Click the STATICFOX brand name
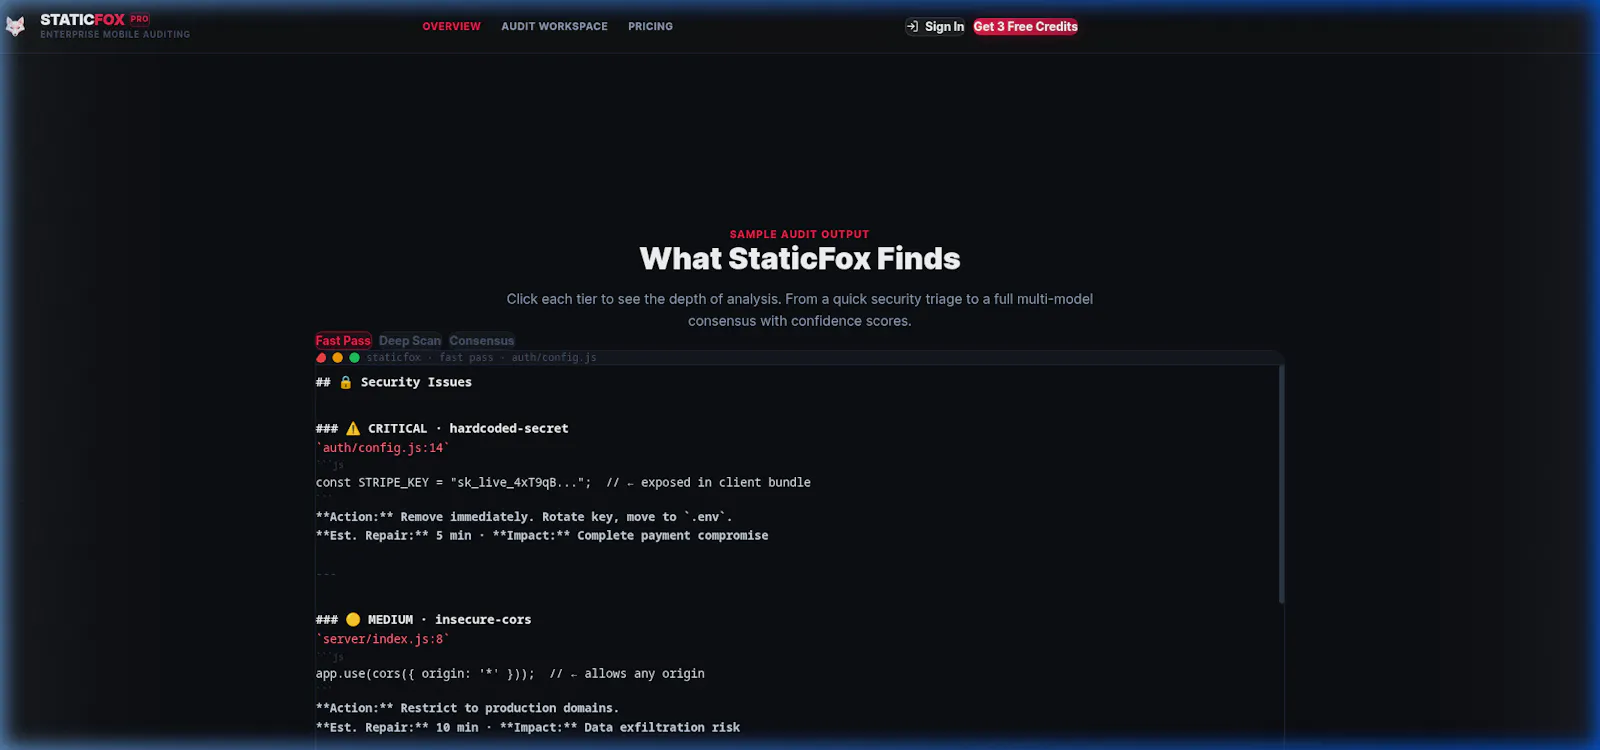This screenshot has width=1600, height=750. (82, 20)
